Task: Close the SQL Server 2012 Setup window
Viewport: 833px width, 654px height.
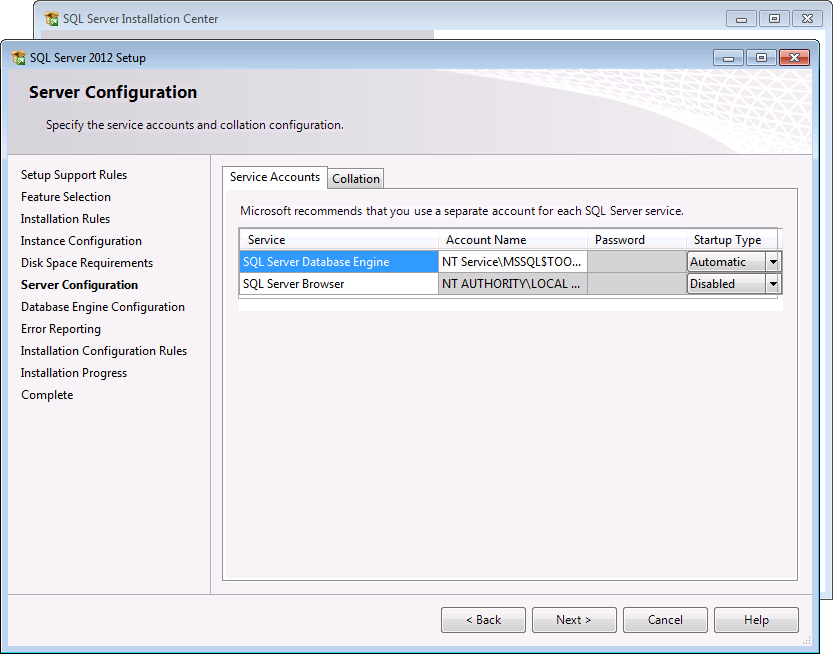Action: (794, 57)
